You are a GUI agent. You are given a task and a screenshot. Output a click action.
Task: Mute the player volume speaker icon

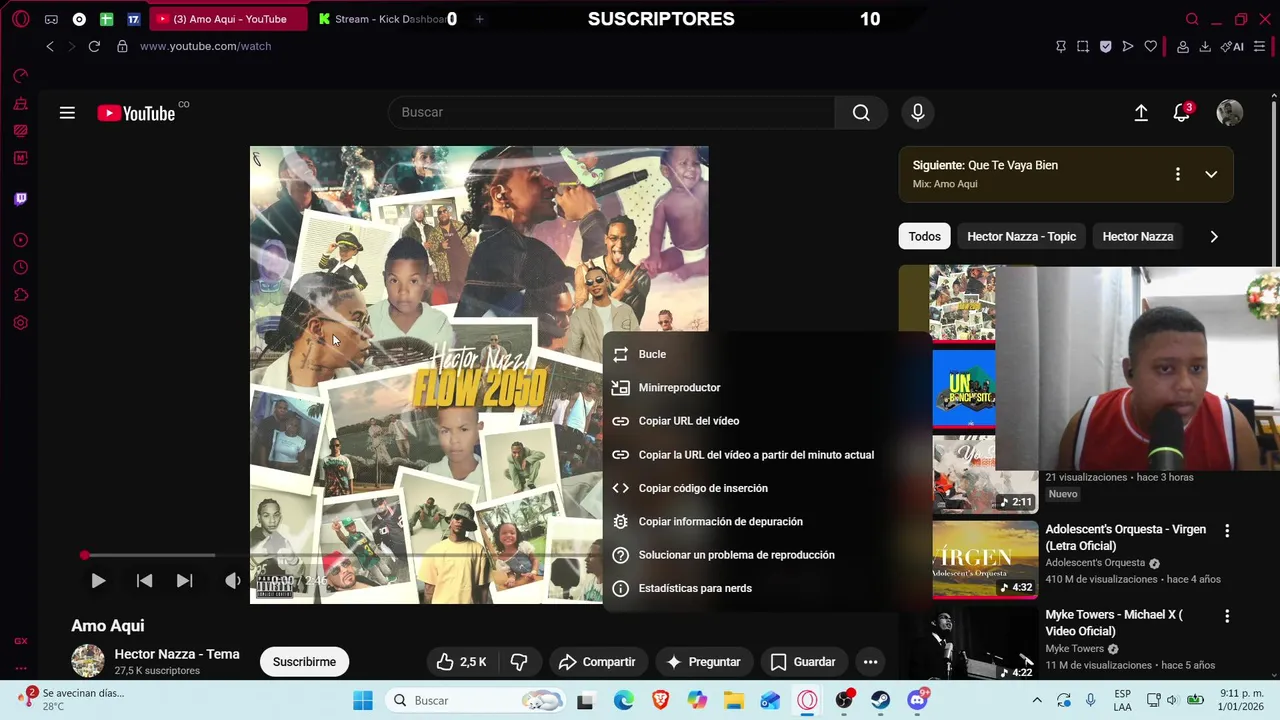232,580
